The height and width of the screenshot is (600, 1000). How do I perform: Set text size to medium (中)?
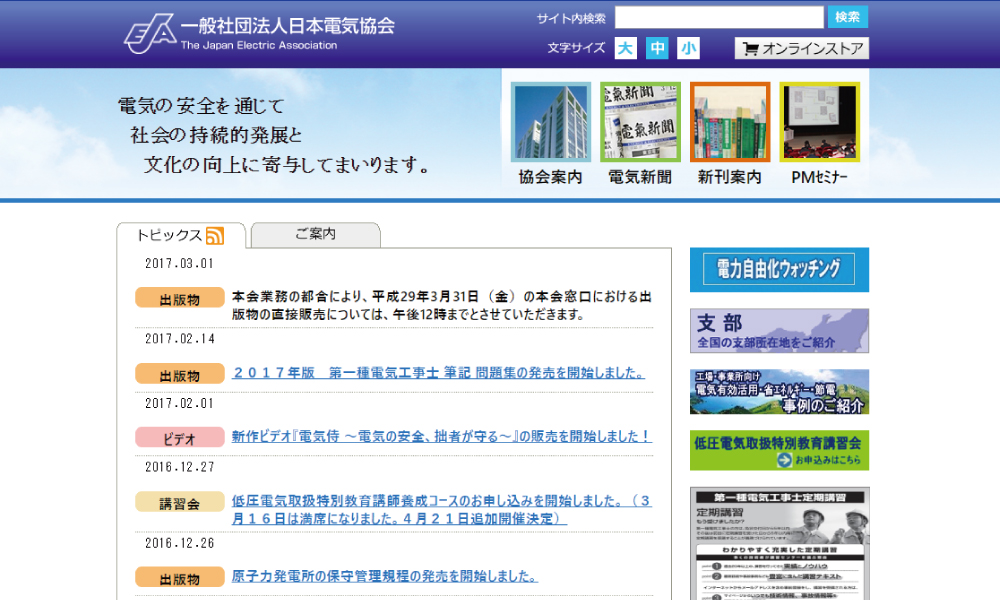tap(657, 48)
